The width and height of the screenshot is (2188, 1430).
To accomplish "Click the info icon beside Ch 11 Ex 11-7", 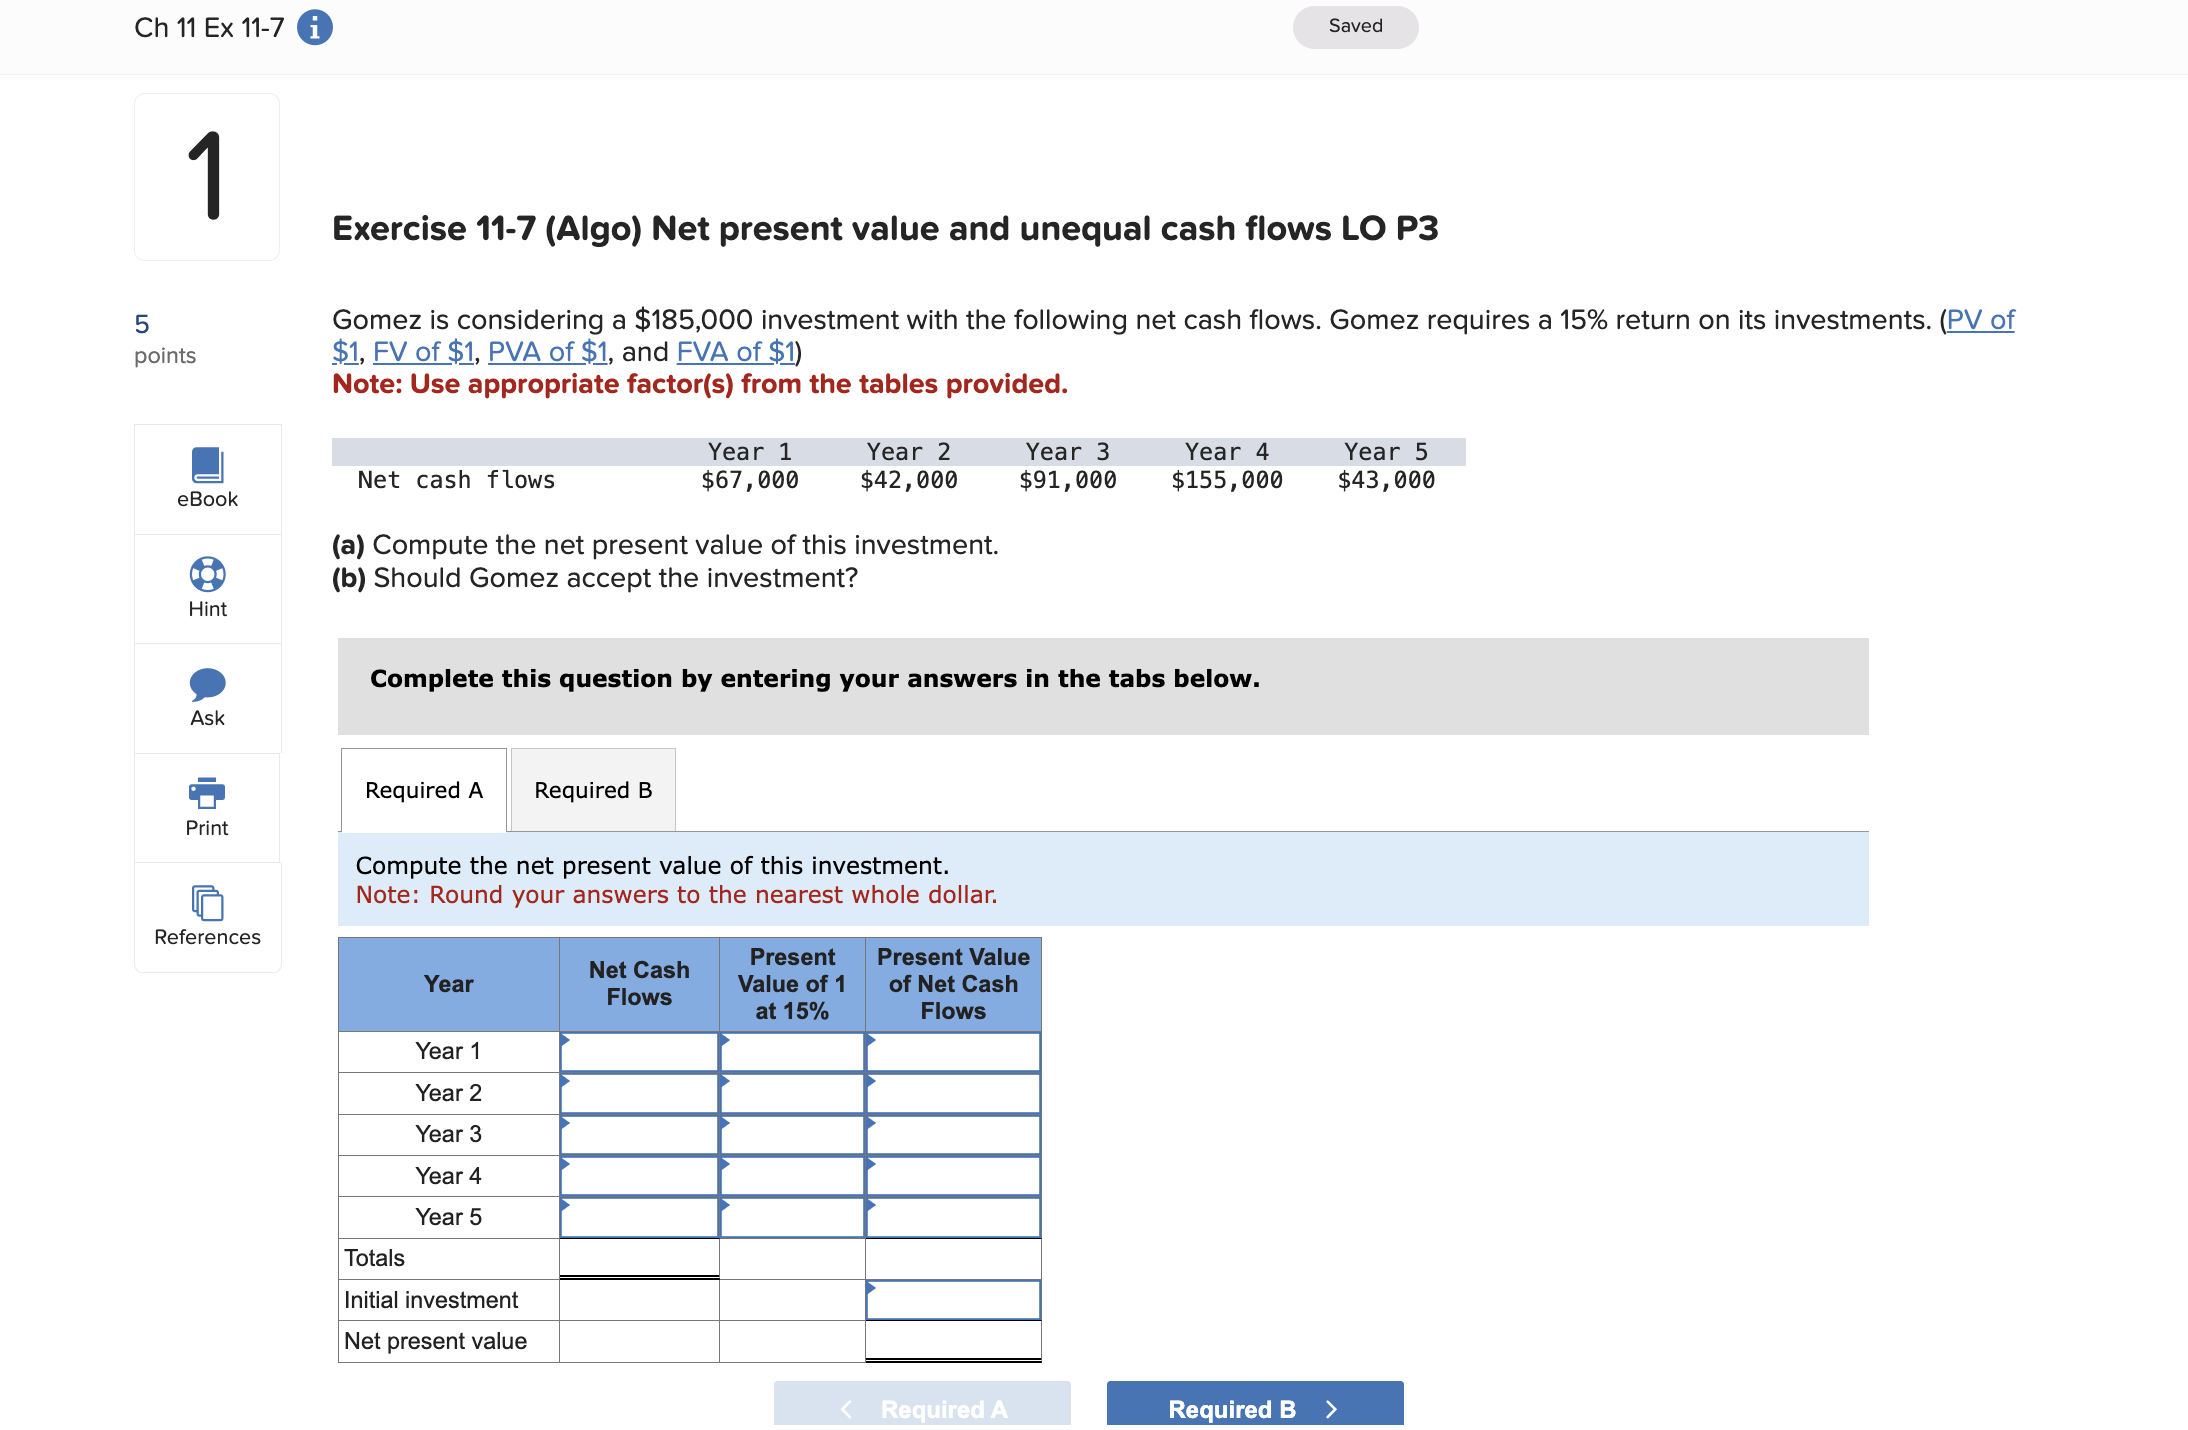I will click(315, 27).
